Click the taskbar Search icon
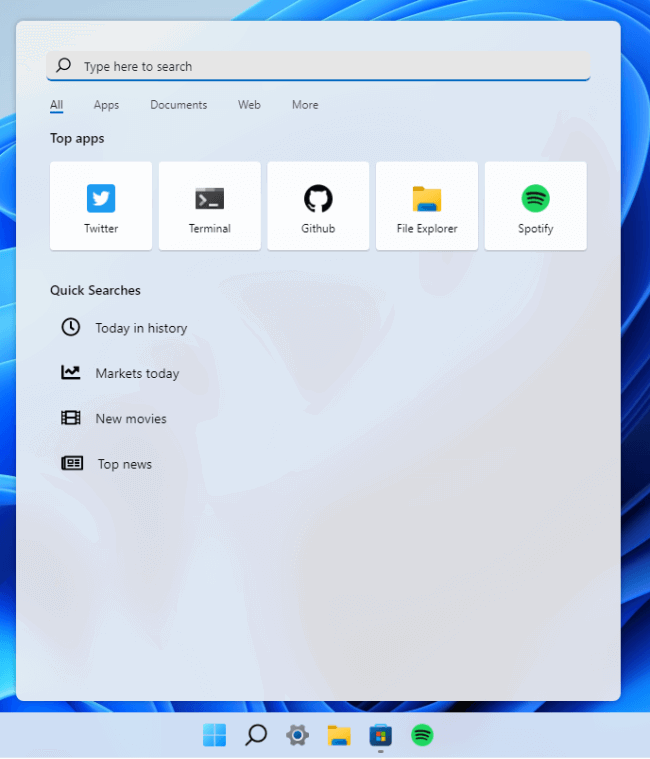The image size is (650, 759). pyautogui.click(x=256, y=735)
